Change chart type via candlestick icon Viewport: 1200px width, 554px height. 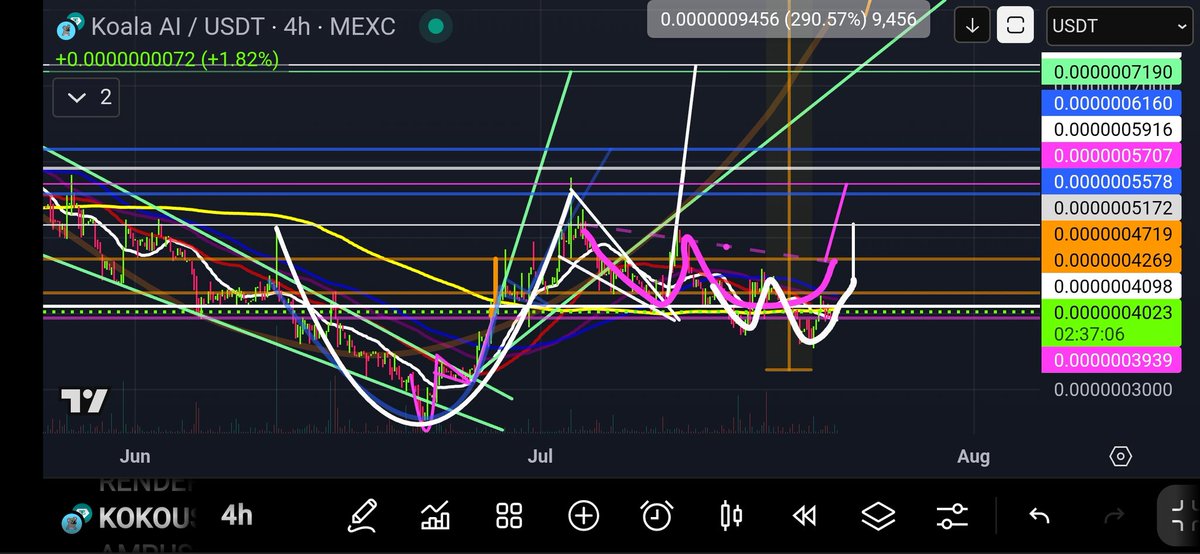click(731, 516)
